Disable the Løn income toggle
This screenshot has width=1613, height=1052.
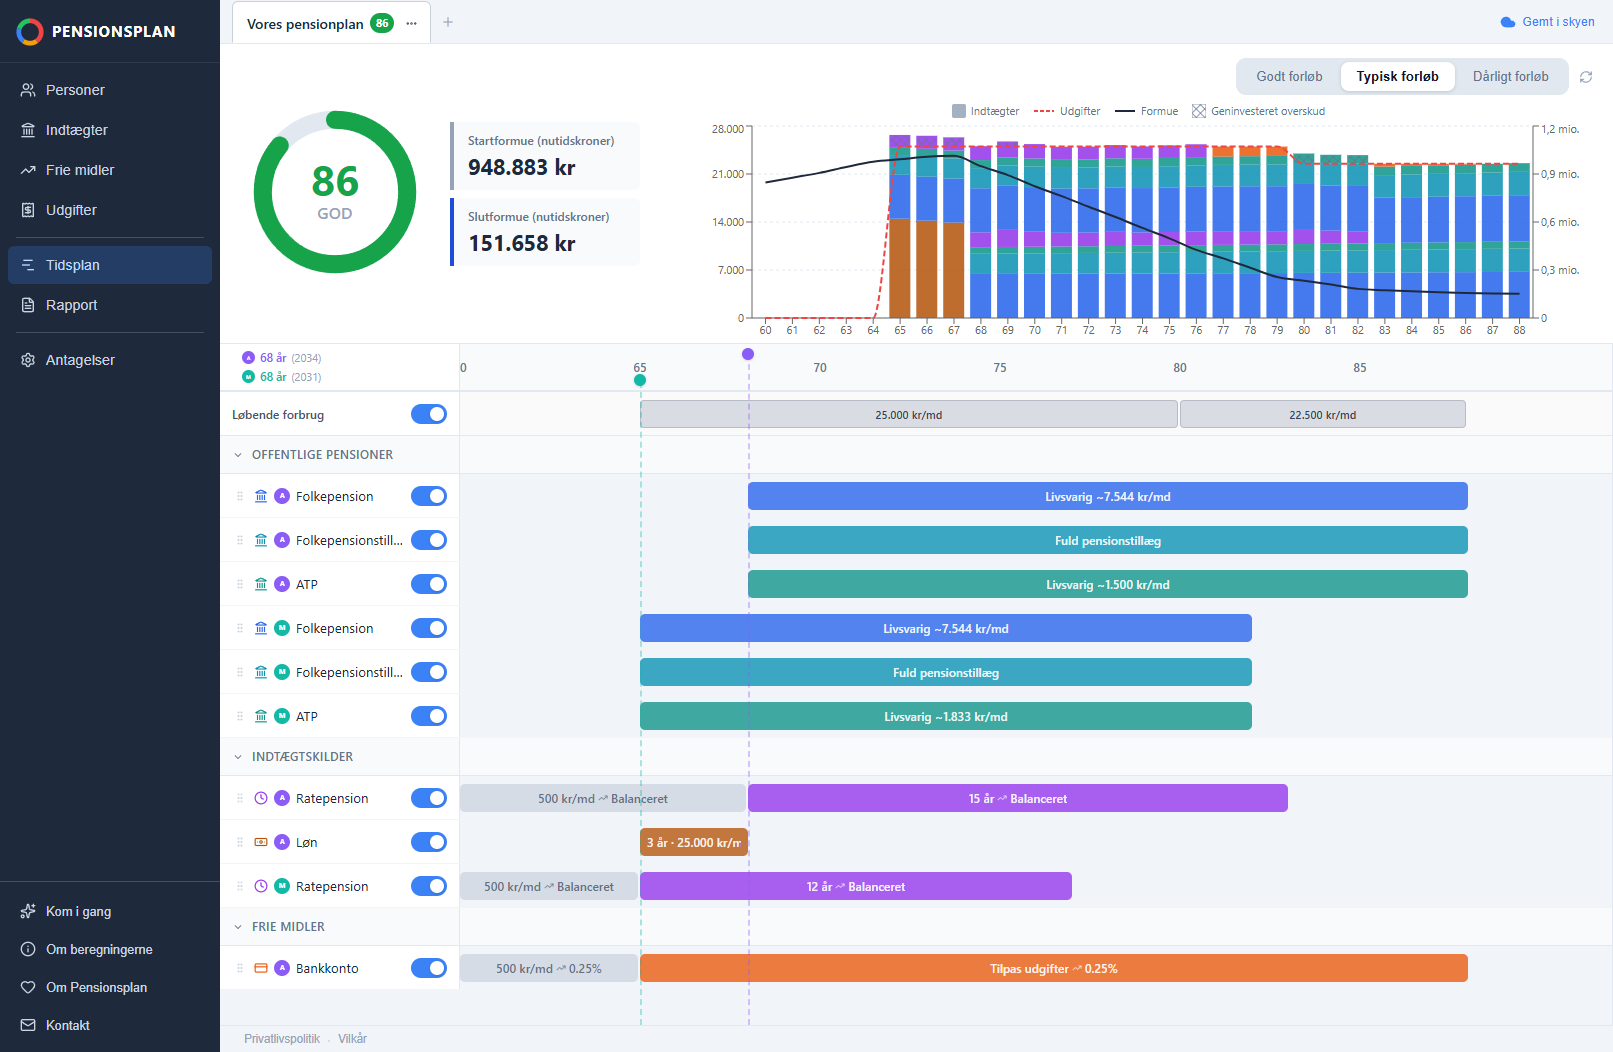coord(429,842)
